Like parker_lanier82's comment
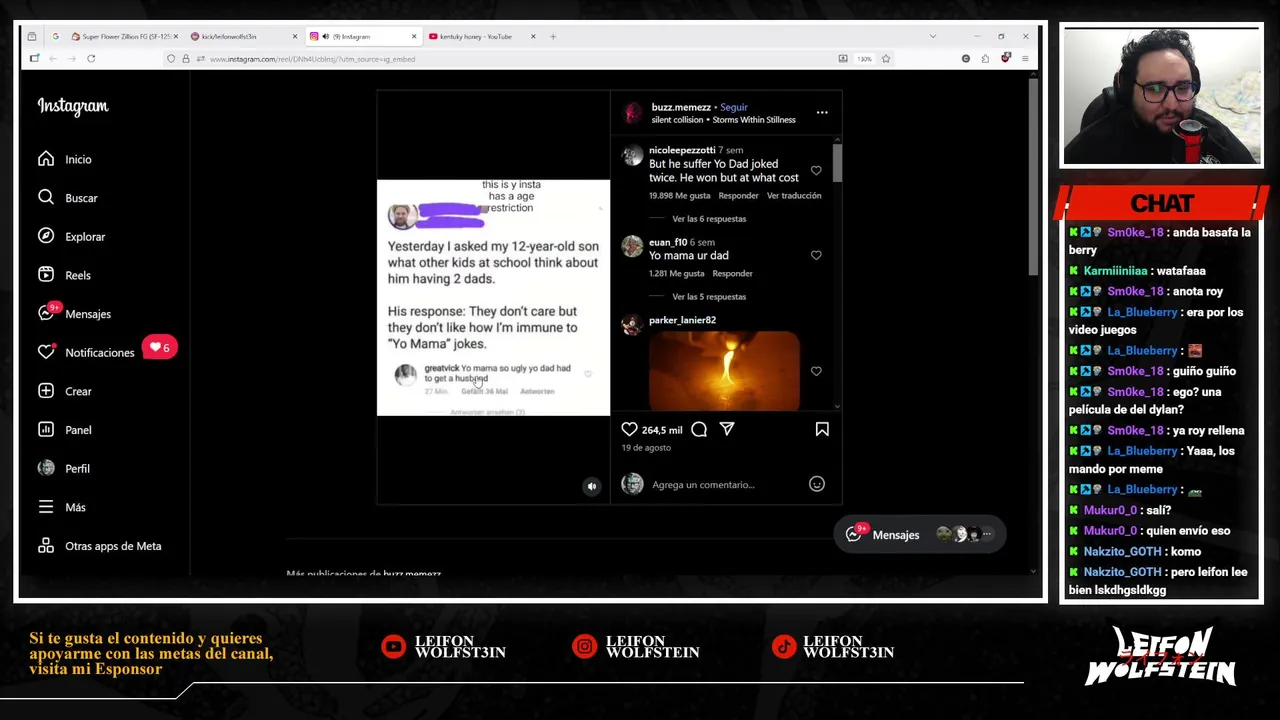1280x720 pixels. tap(816, 371)
